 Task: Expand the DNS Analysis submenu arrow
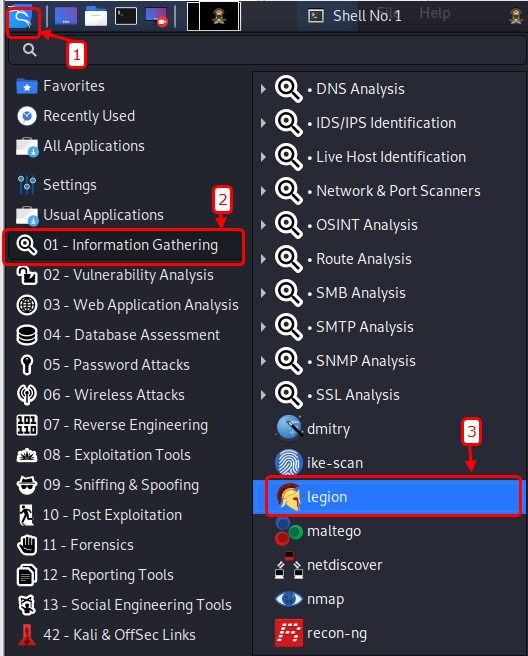click(263, 89)
